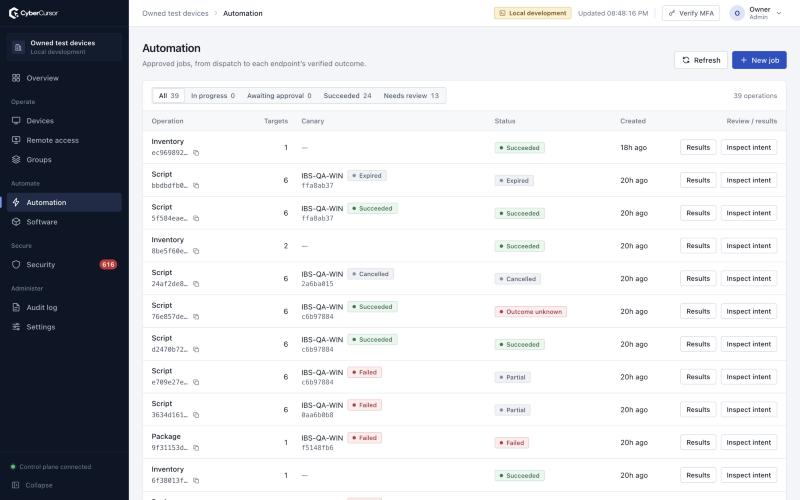Go to Owned test devices breadcrumb
Screen dimensions: 800x500
(x=176, y=13)
